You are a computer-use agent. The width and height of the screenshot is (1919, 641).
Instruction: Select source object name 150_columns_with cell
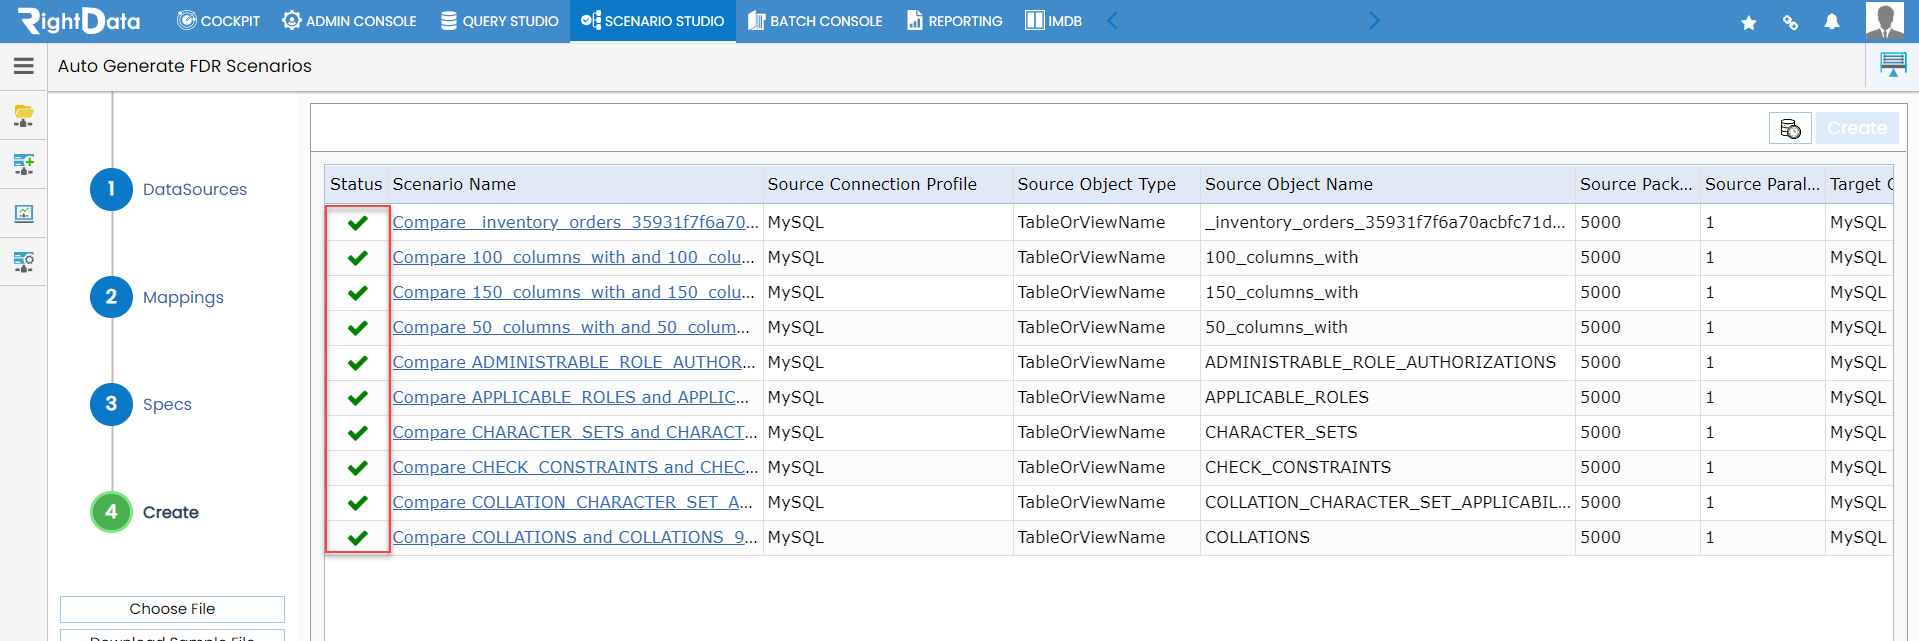[1388, 292]
